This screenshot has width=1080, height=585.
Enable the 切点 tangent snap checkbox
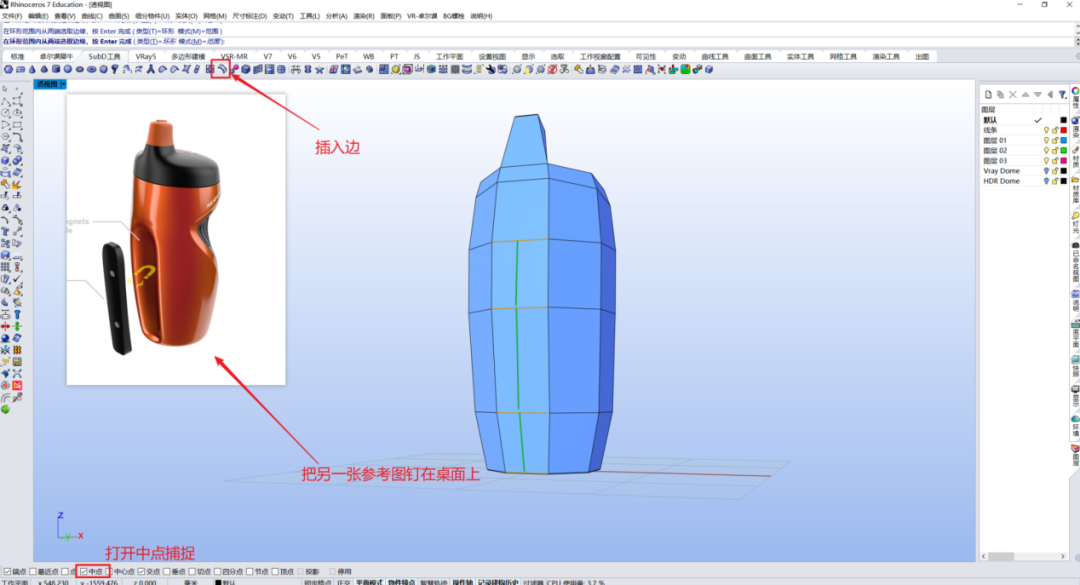pyautogui.click(x=192, y=571)
